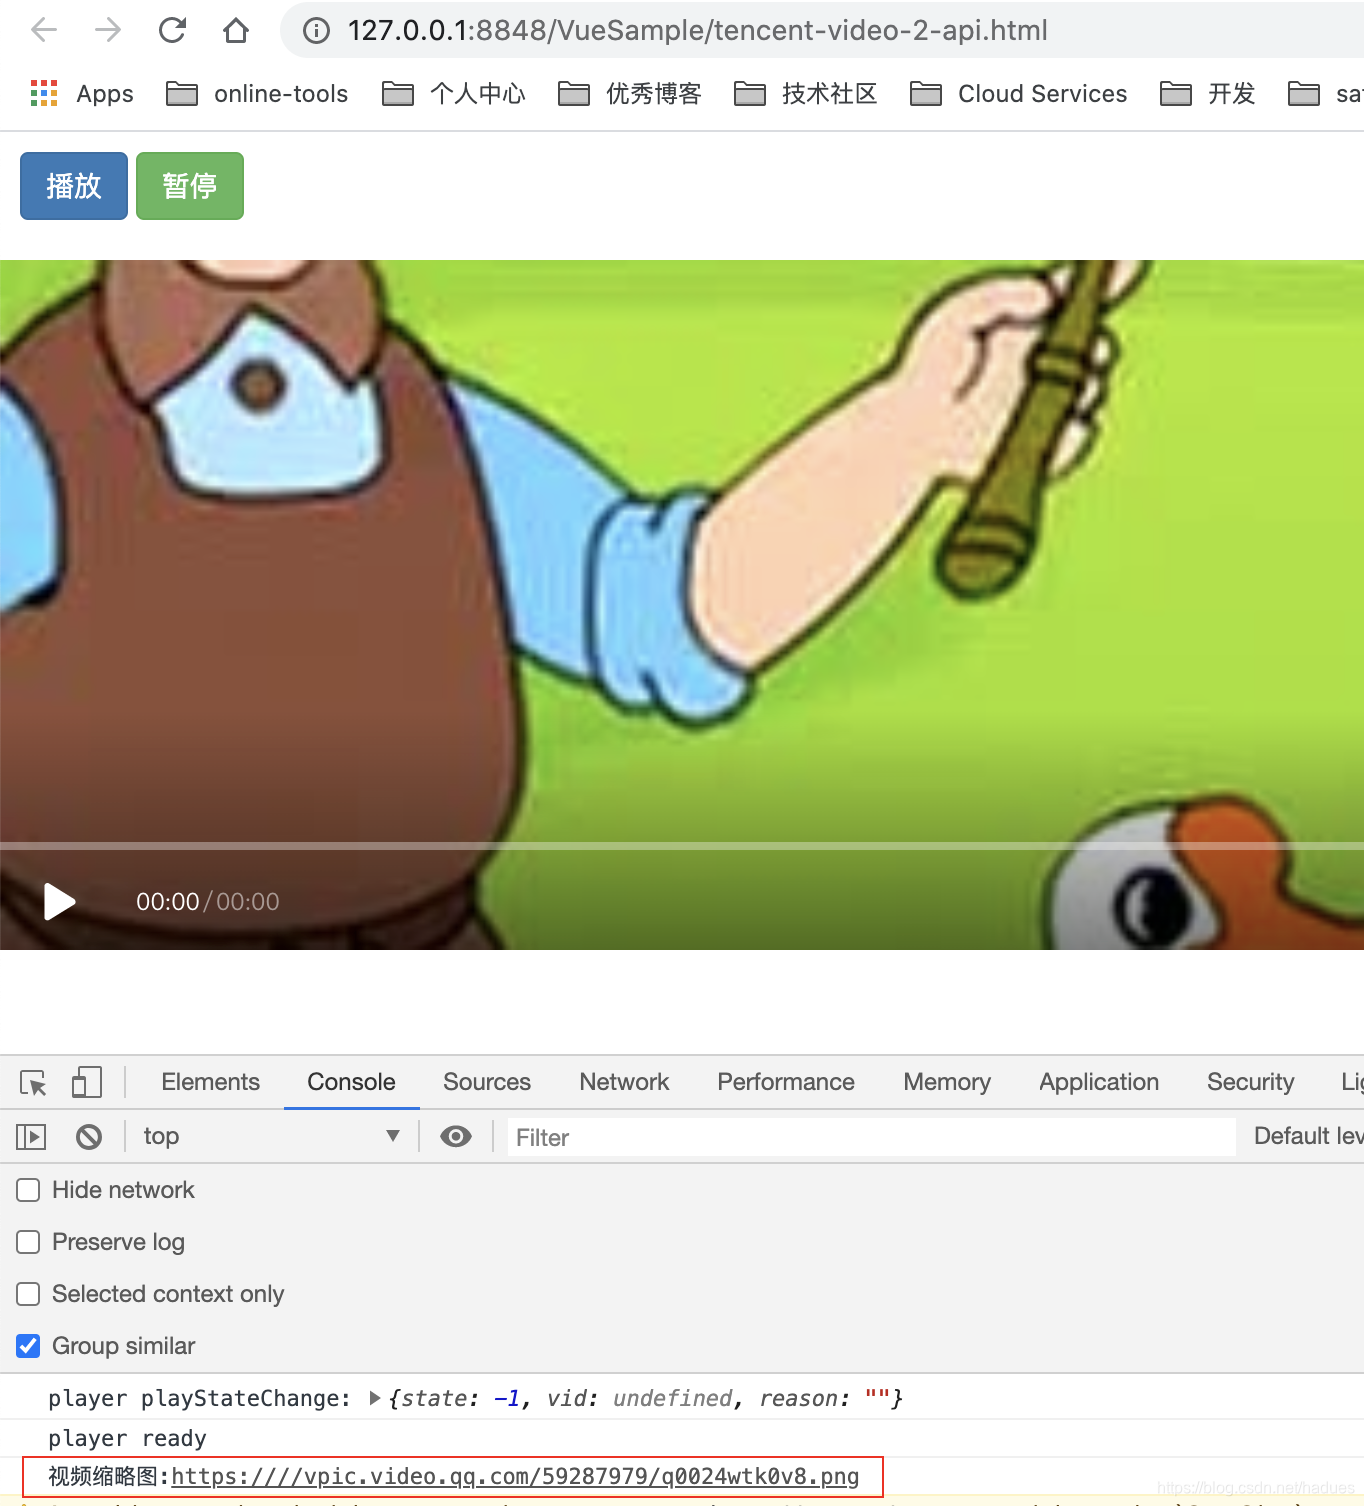
Task: Switch to the Sources tab
Action: pyautogui.click(x=487, y=1082)
